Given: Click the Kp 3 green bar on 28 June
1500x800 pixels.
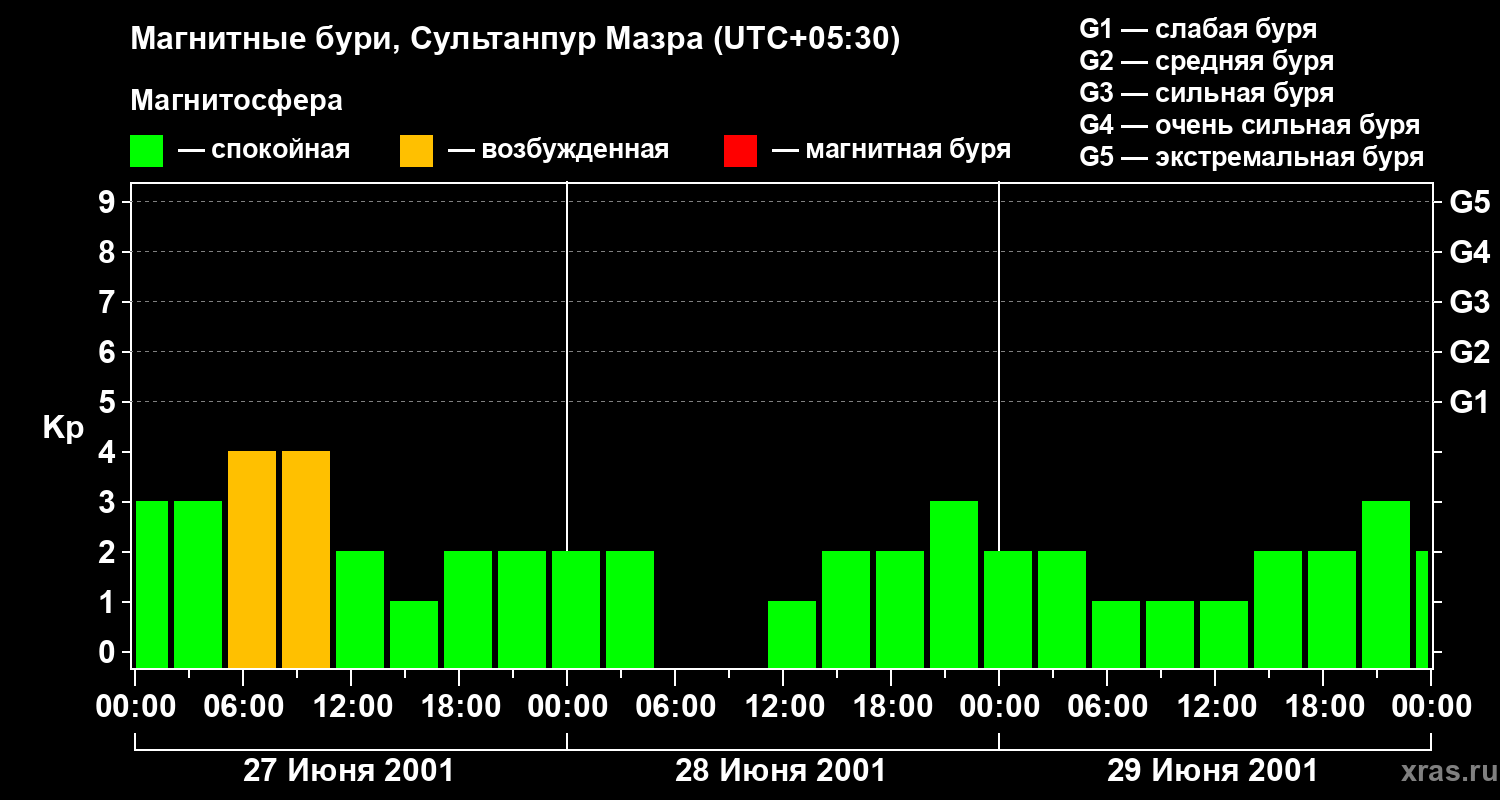Looking at the screenshot, I should click(x=954, y=584).
